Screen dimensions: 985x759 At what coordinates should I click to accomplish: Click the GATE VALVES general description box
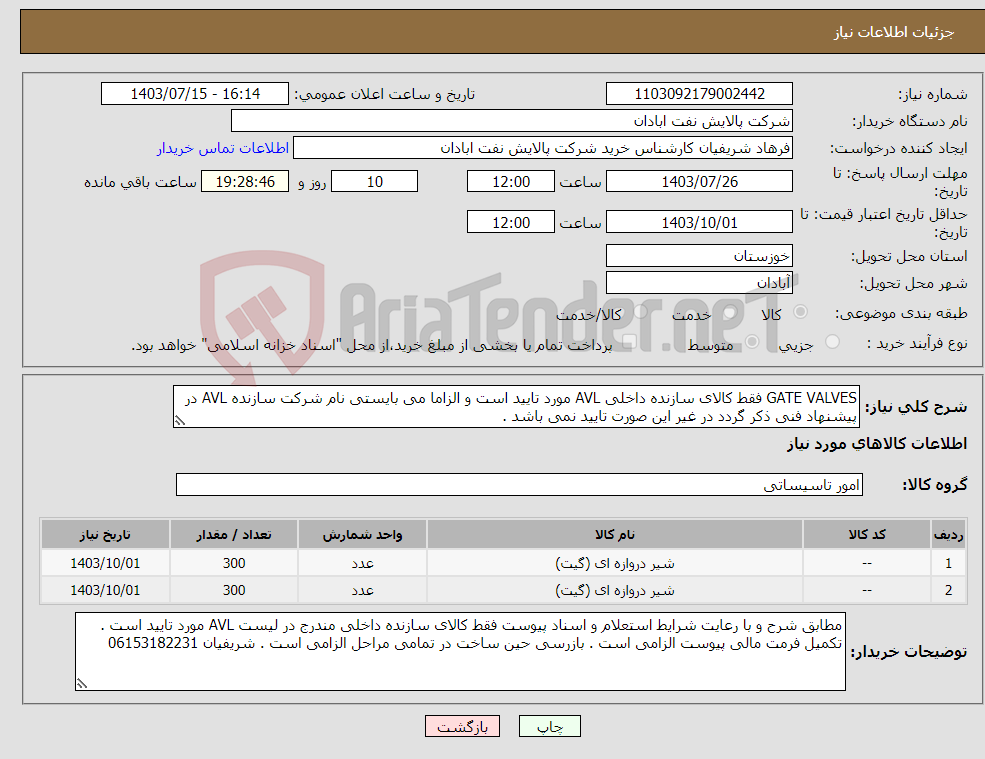coord(516,407)
